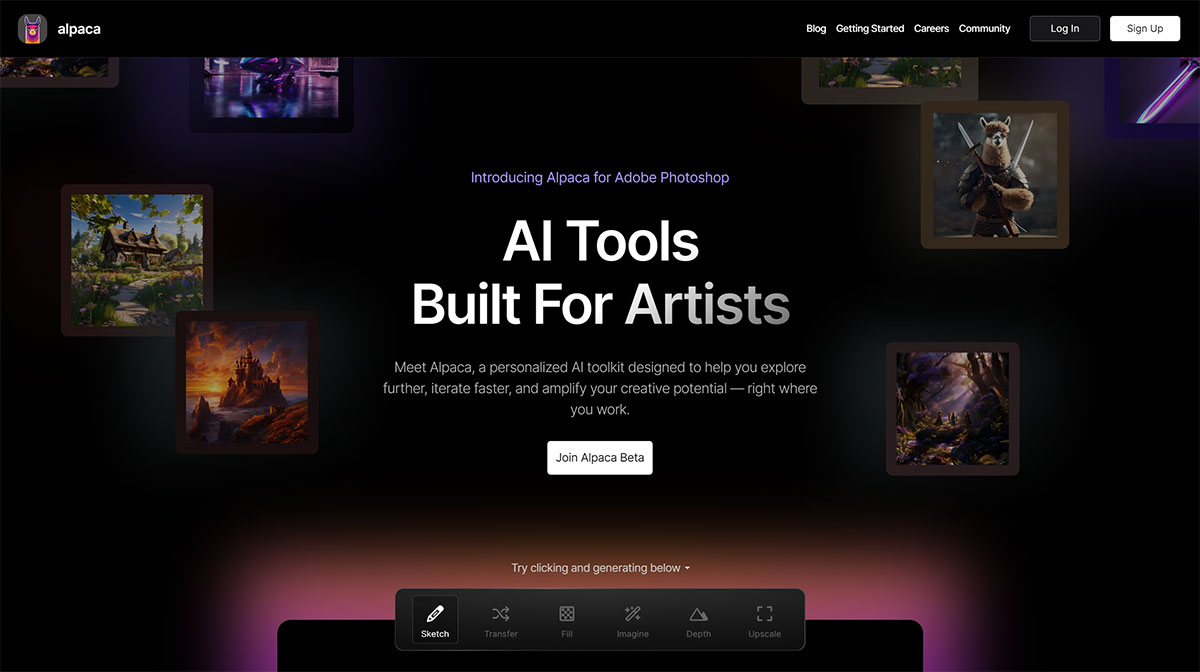Screen dimensions: 1200x672
Task: Open the Careers page
Action: point(931,28)
